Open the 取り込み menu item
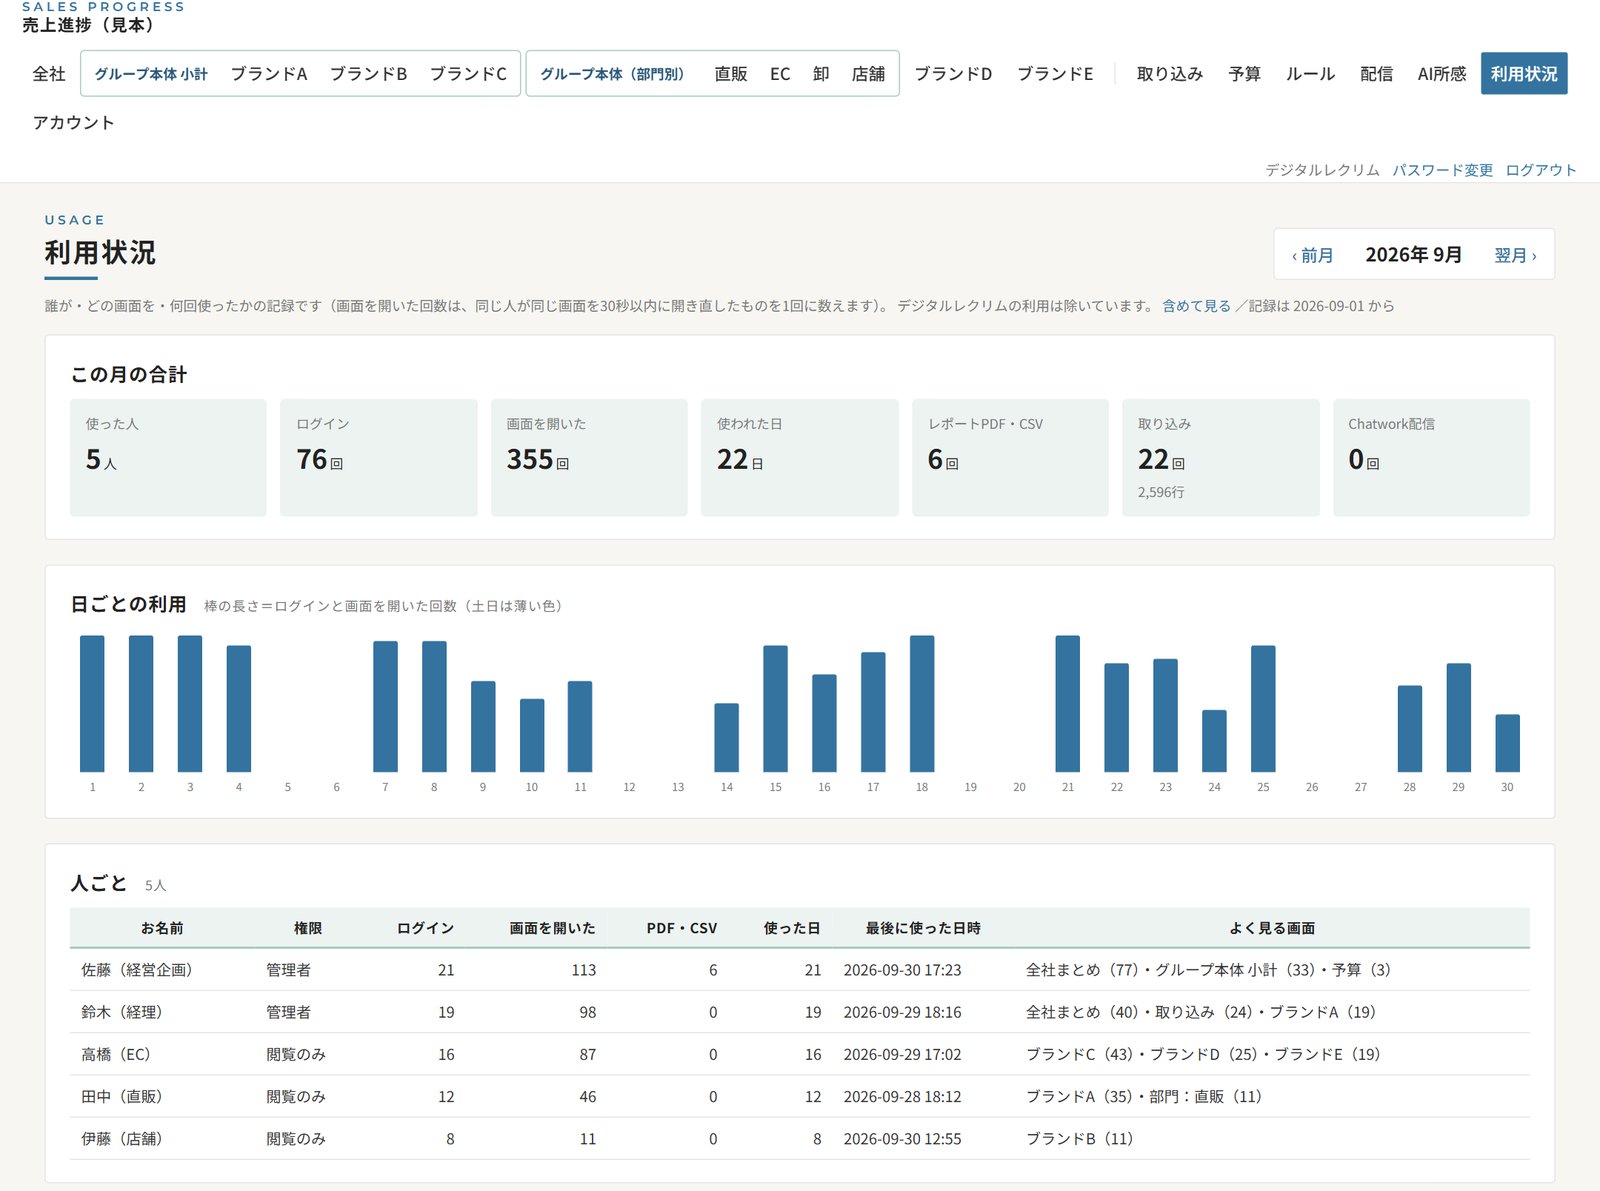Screen dimensions: 1600x1191 [x=1170, y=73]
